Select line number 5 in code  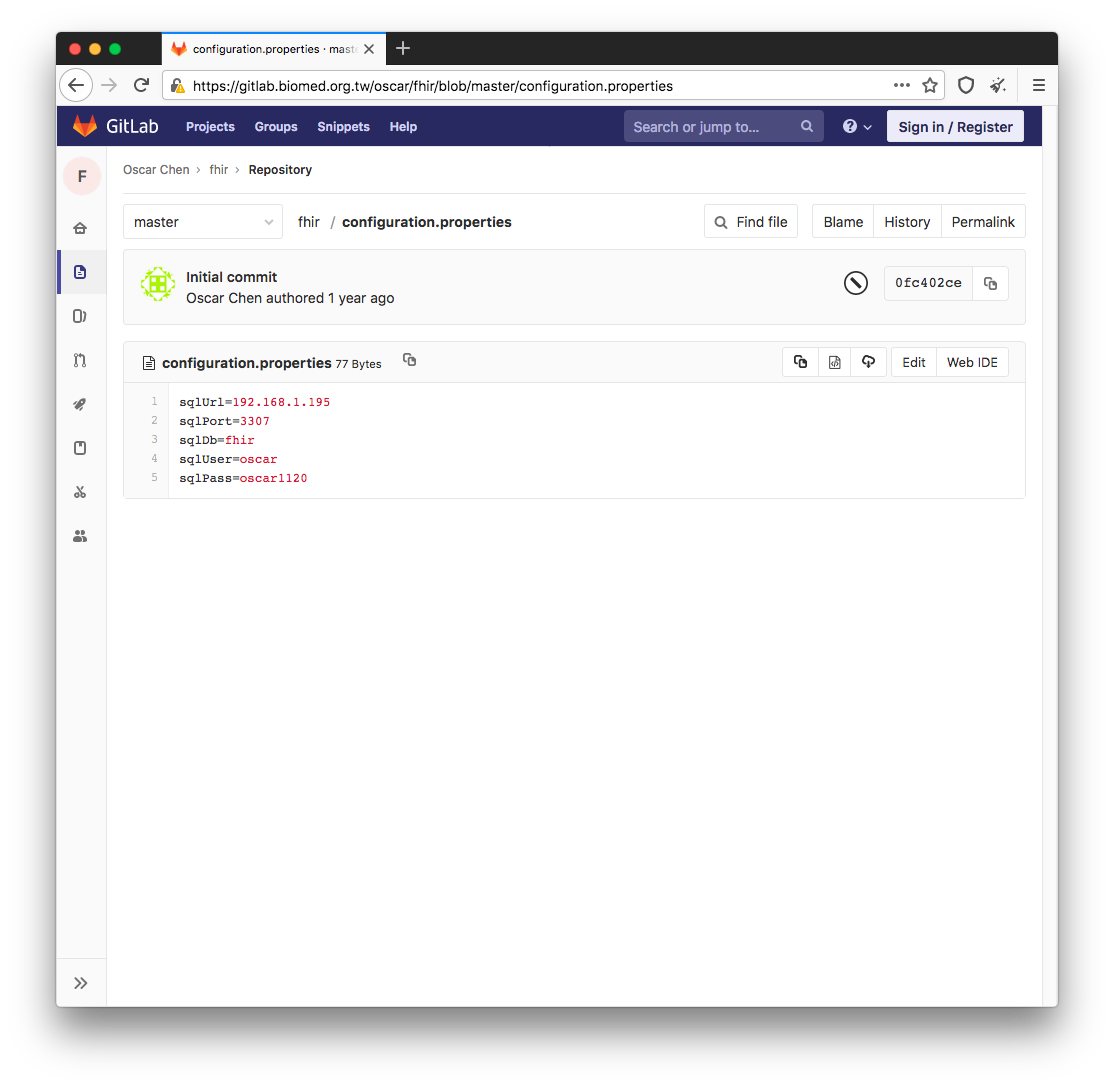[154, 477]
